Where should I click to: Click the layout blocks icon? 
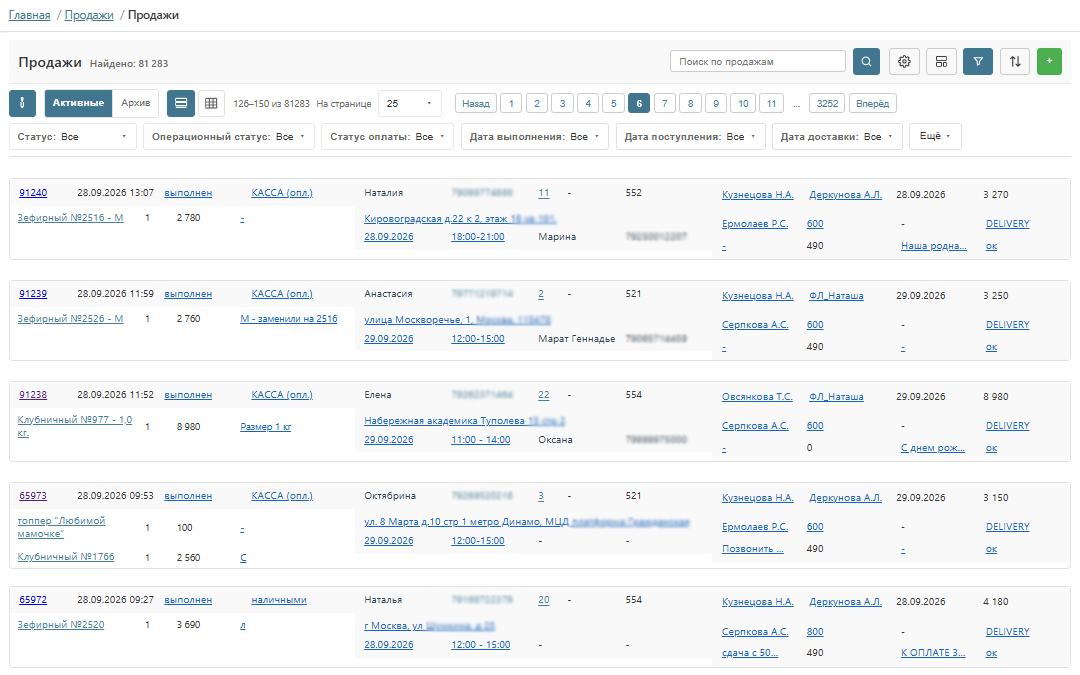coord(941,61)
